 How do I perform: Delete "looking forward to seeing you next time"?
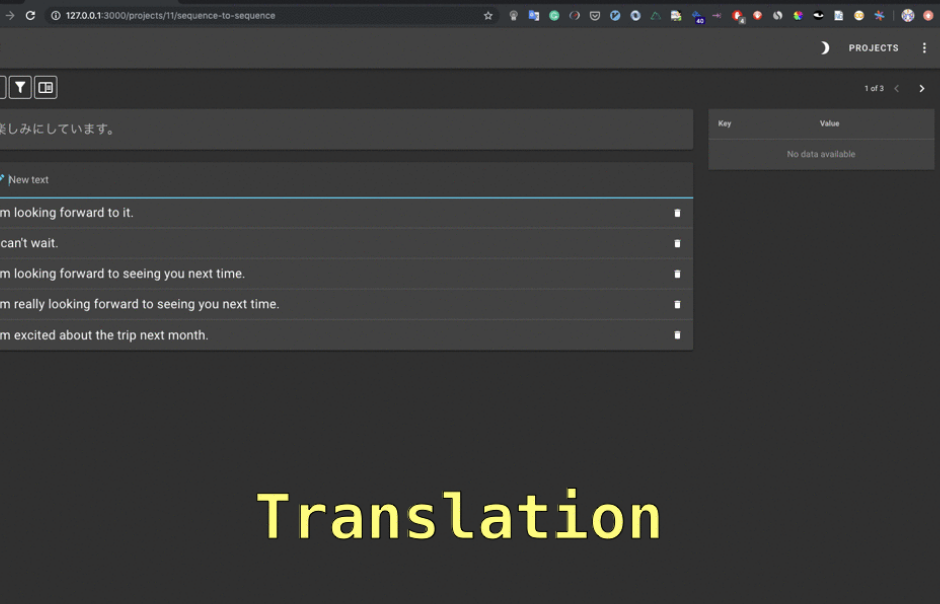[x=677, y=274]
